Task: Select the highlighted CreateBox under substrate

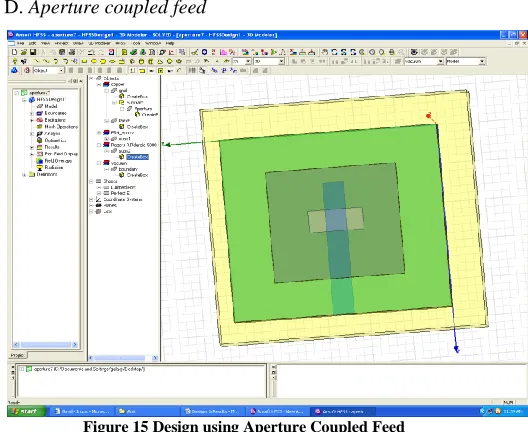Action: (137, 157)
